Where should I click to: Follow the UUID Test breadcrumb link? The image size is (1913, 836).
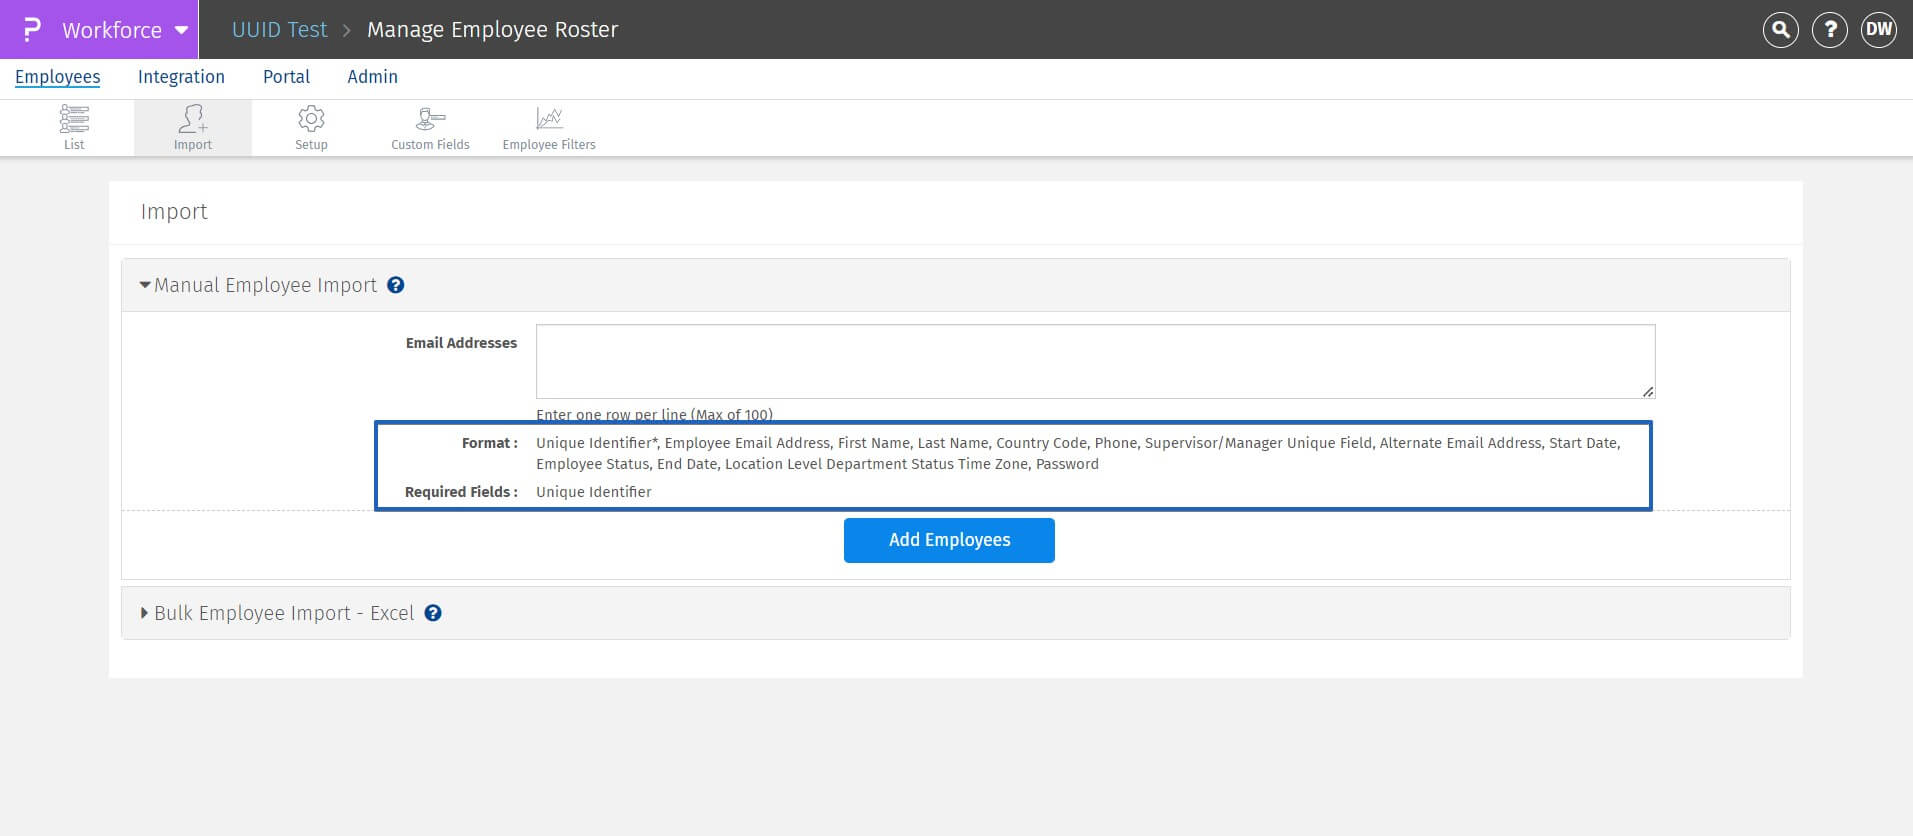tap(279, 30)
